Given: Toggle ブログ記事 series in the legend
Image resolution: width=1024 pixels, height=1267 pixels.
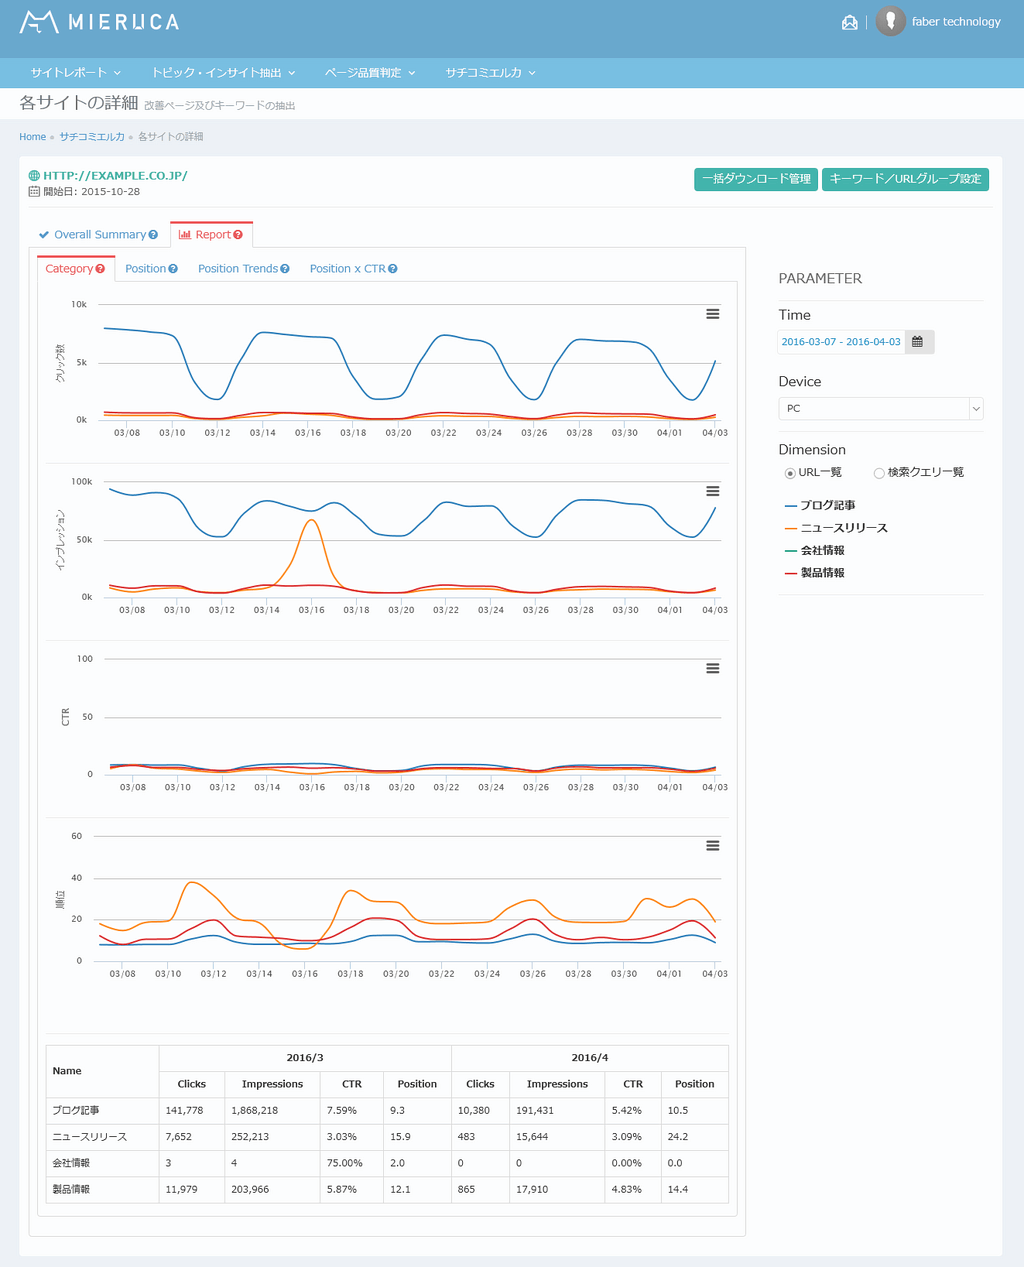Looking at the screenshot, I should coord(827,505).
